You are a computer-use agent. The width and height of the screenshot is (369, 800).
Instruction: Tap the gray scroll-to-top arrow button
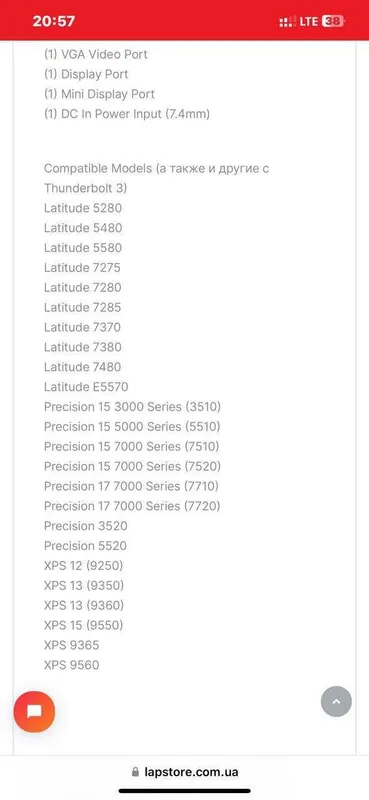tap(336, 702)
